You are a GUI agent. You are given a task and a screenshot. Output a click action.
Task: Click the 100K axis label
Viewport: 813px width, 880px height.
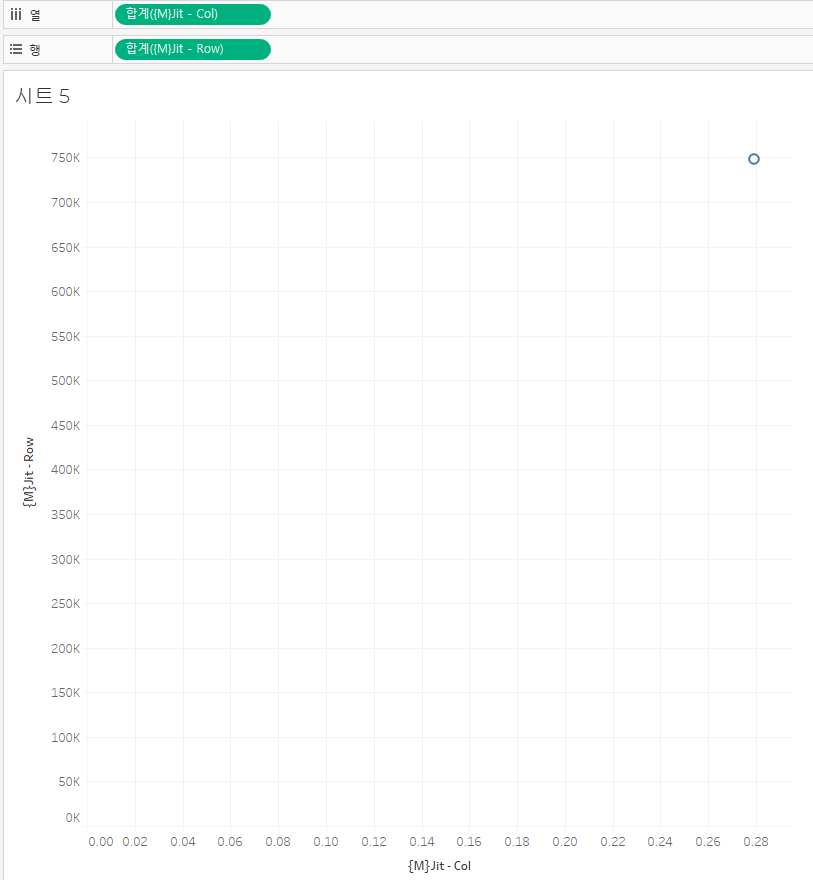coord(66,737)
